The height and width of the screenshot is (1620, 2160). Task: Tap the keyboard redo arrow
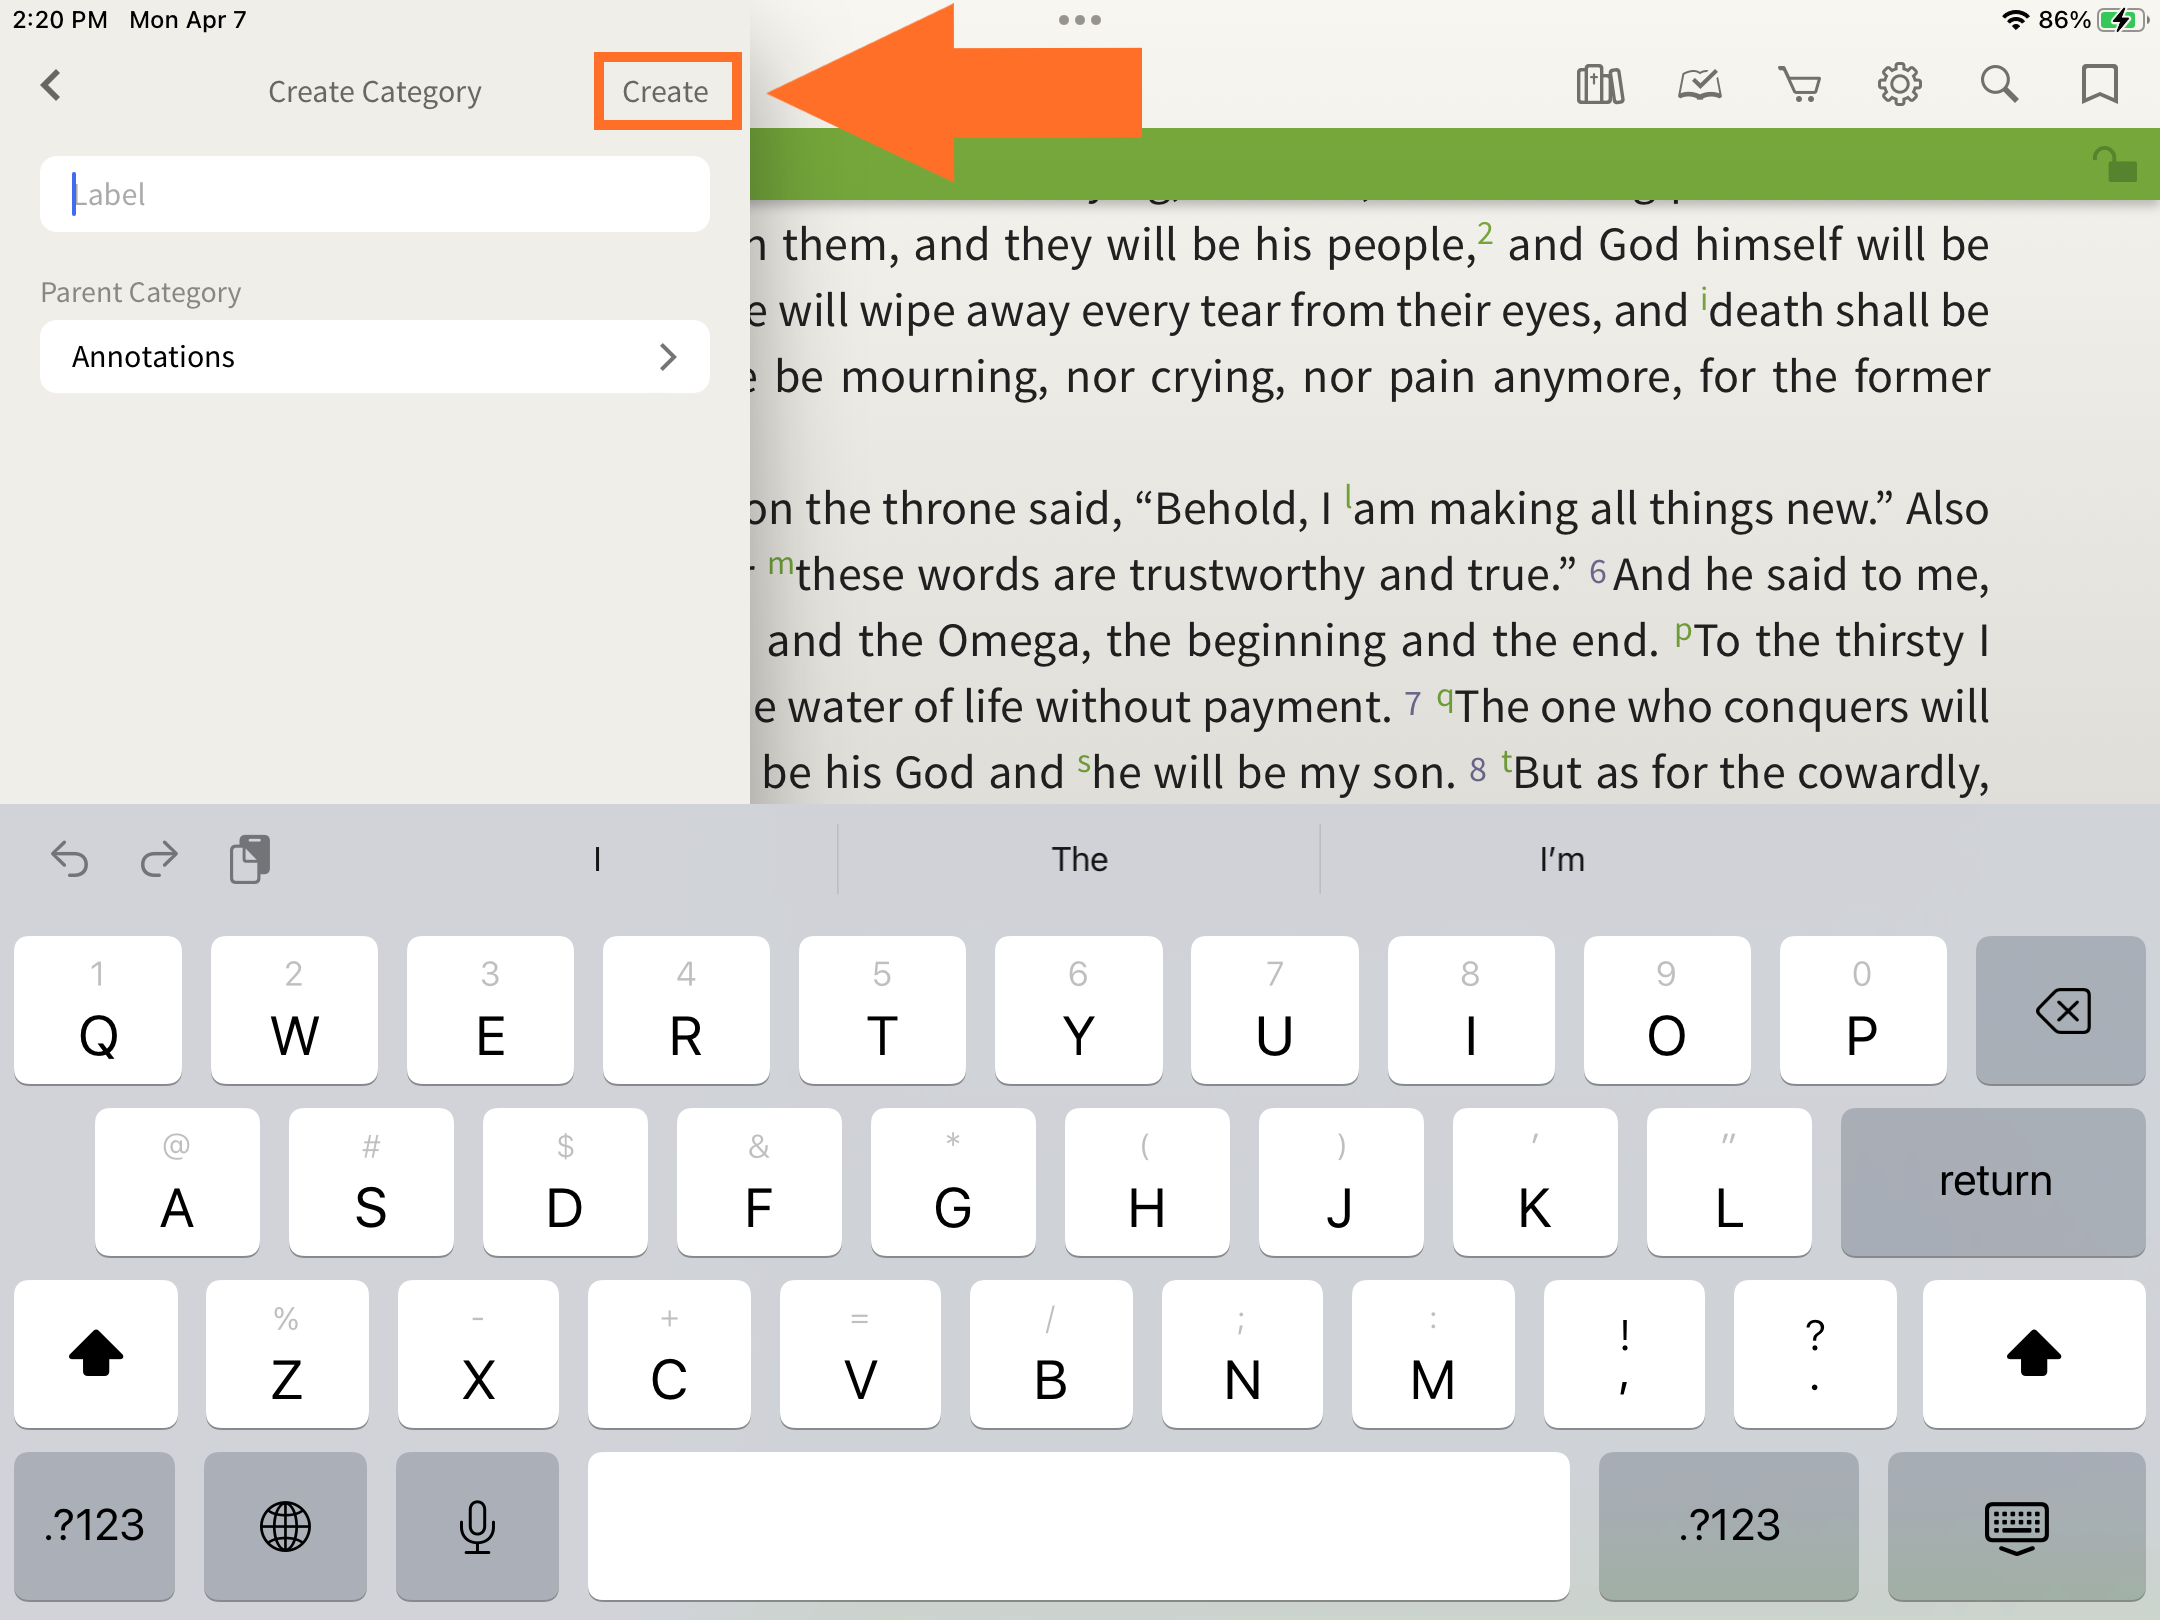159,859
